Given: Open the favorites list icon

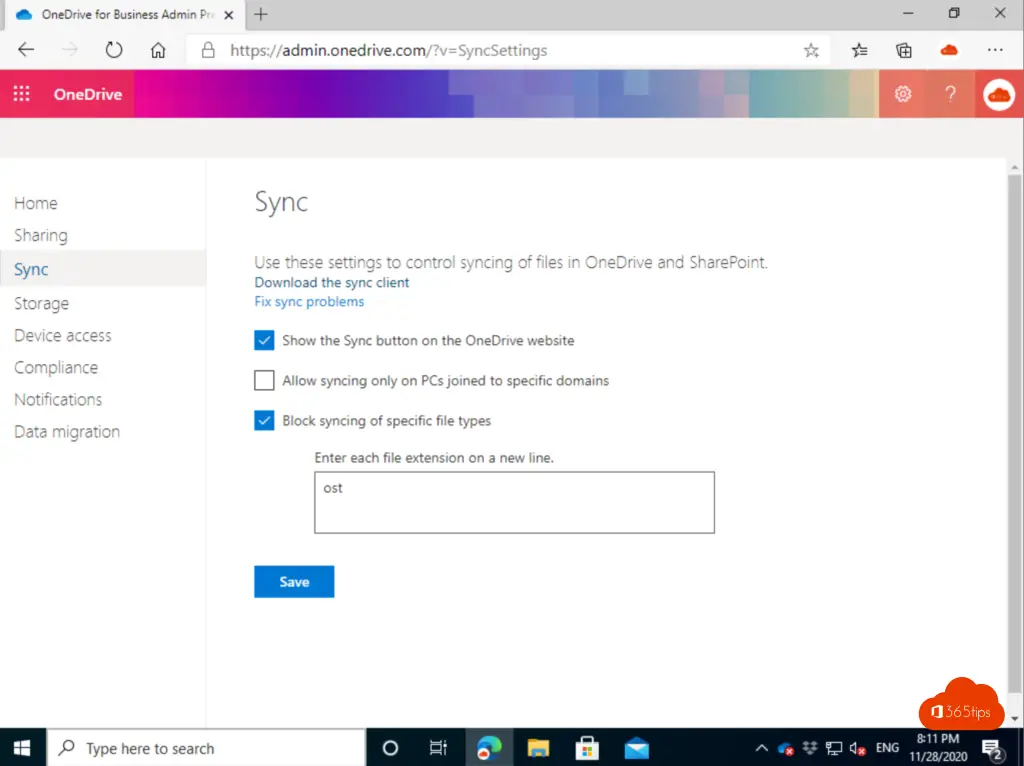Looking at the screenshot, I should pos(859,50).
